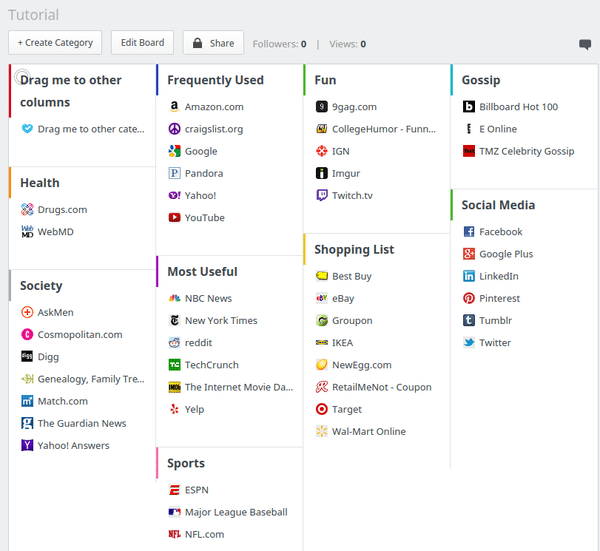Image resolution: width=600 pixels, height=551 pixels.
Task: Select the Social Media category header
Action: click(498, 205)
